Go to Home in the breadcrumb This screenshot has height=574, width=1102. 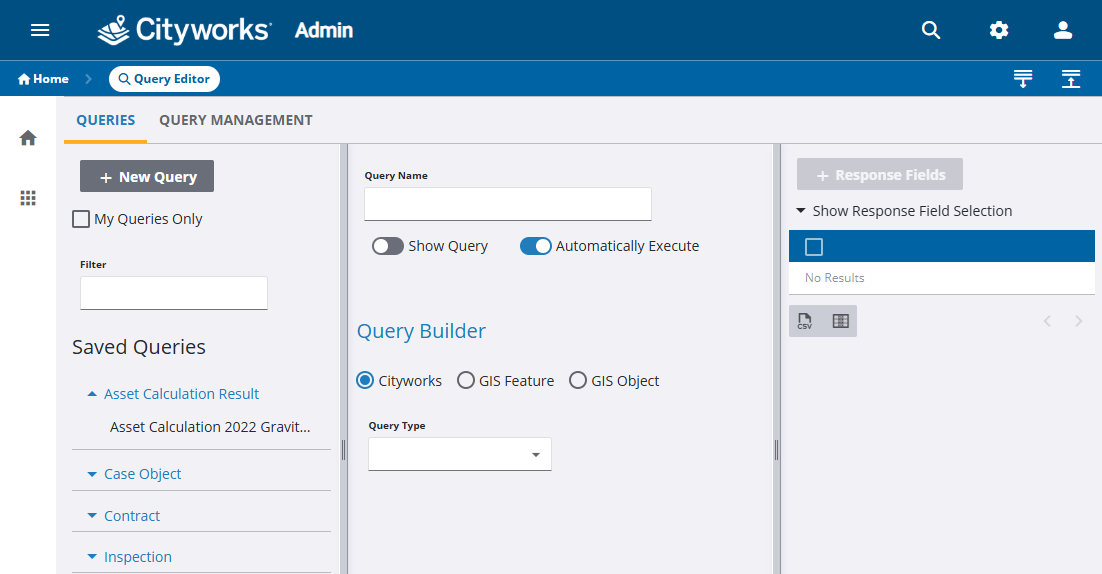pos(43,79)
